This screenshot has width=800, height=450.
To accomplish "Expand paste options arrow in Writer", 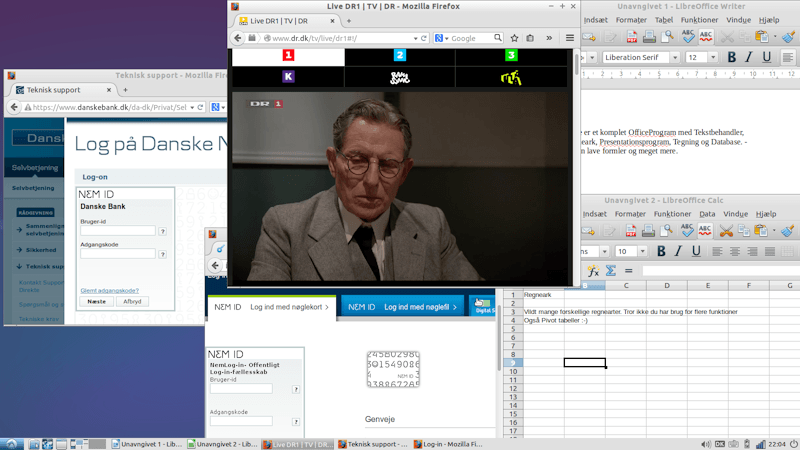I will coord(775,37).
